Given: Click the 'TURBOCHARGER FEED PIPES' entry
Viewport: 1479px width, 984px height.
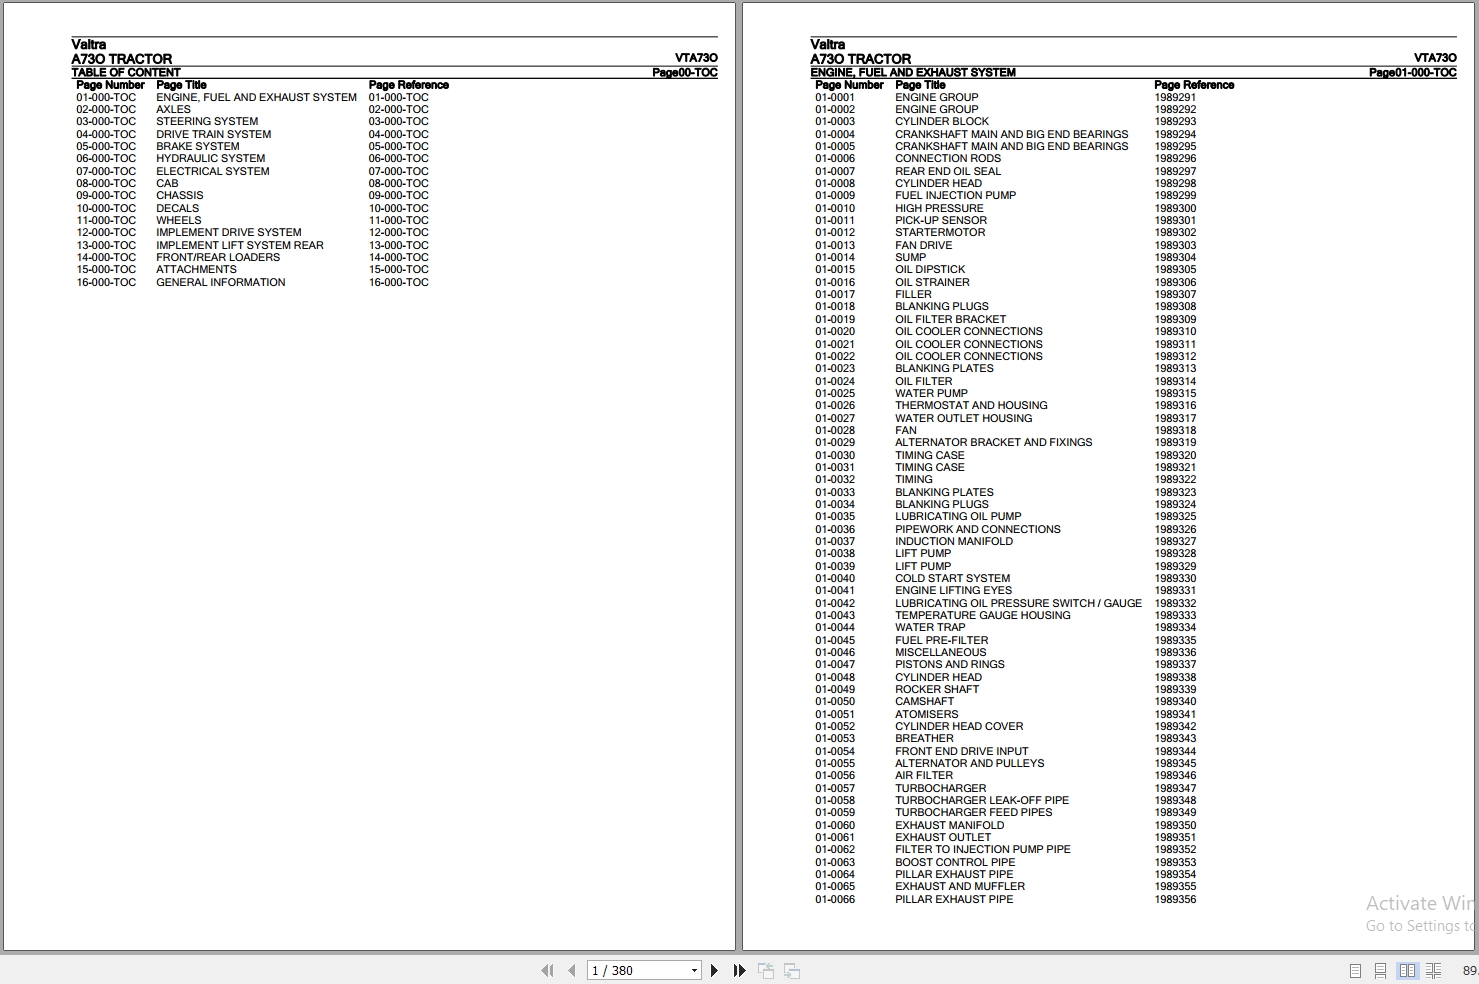Looking at the screenshot, I should pyautogui.click(x=973, y=812).
